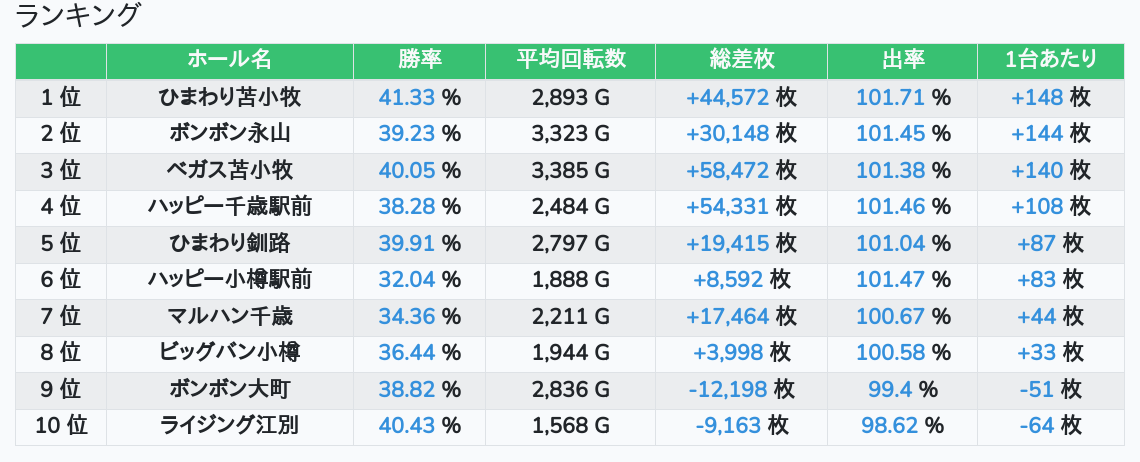Screen dimensions: 1140x462
Task: Sort by the 平均回転数 column header
Action: coord(571,60)
